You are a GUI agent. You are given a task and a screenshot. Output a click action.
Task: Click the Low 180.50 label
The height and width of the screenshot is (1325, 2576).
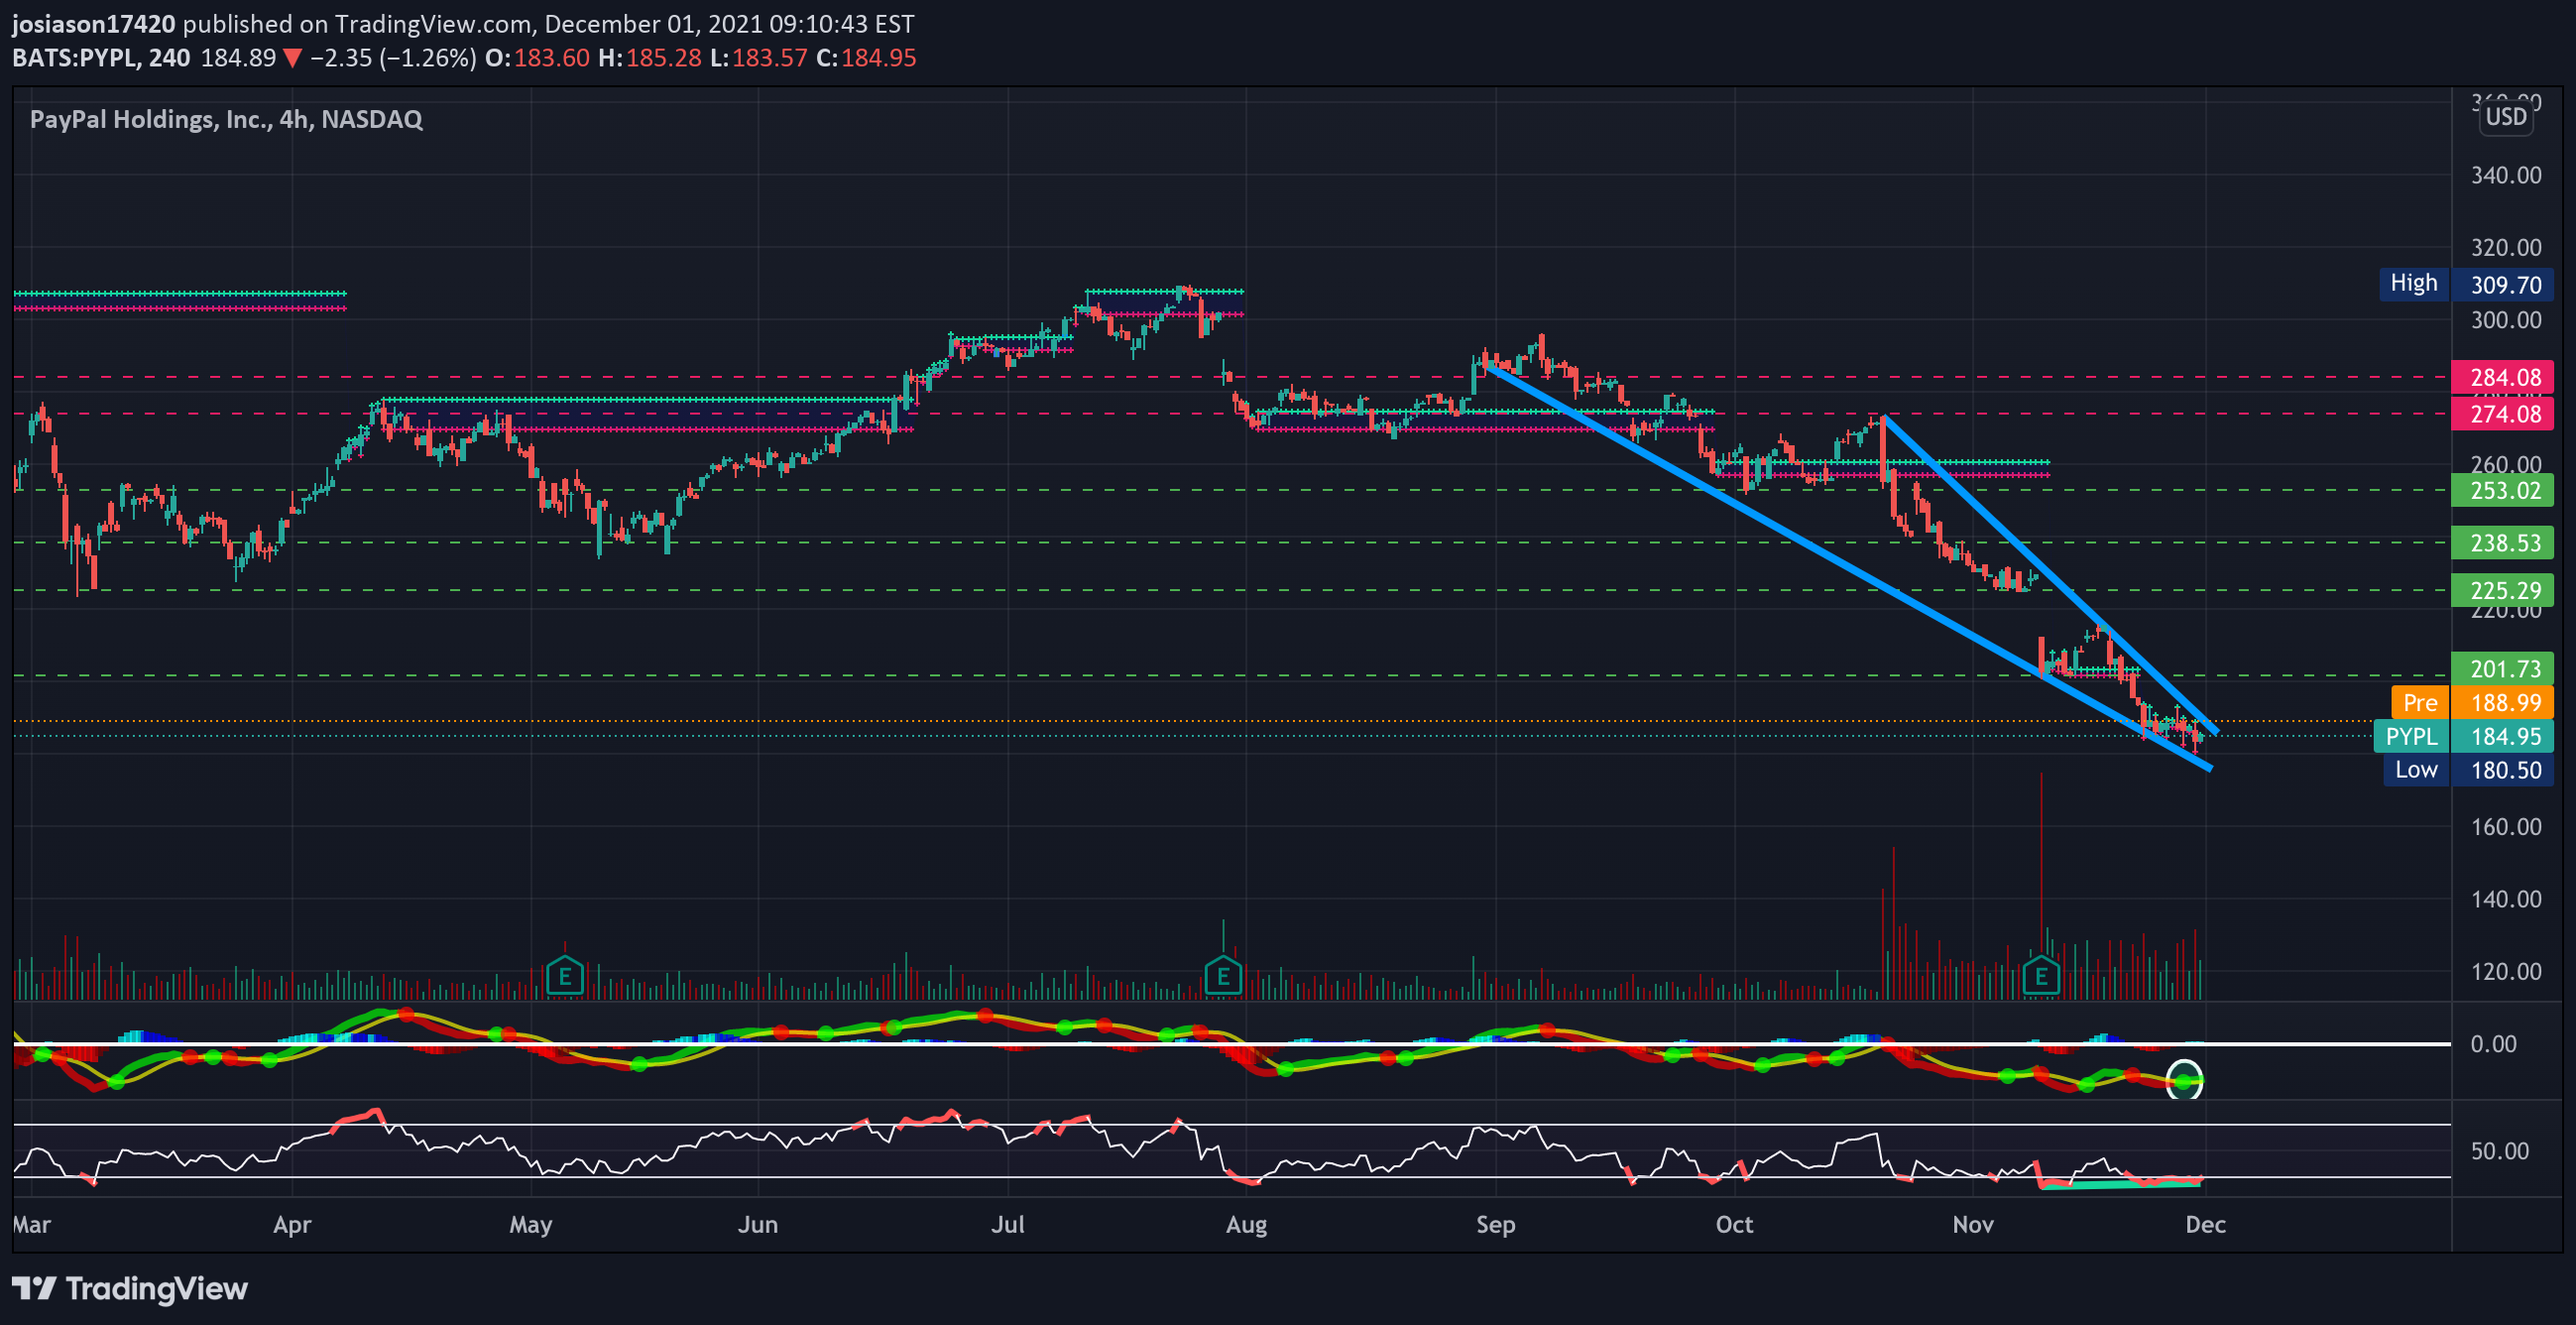click(x=2468, y=770)
